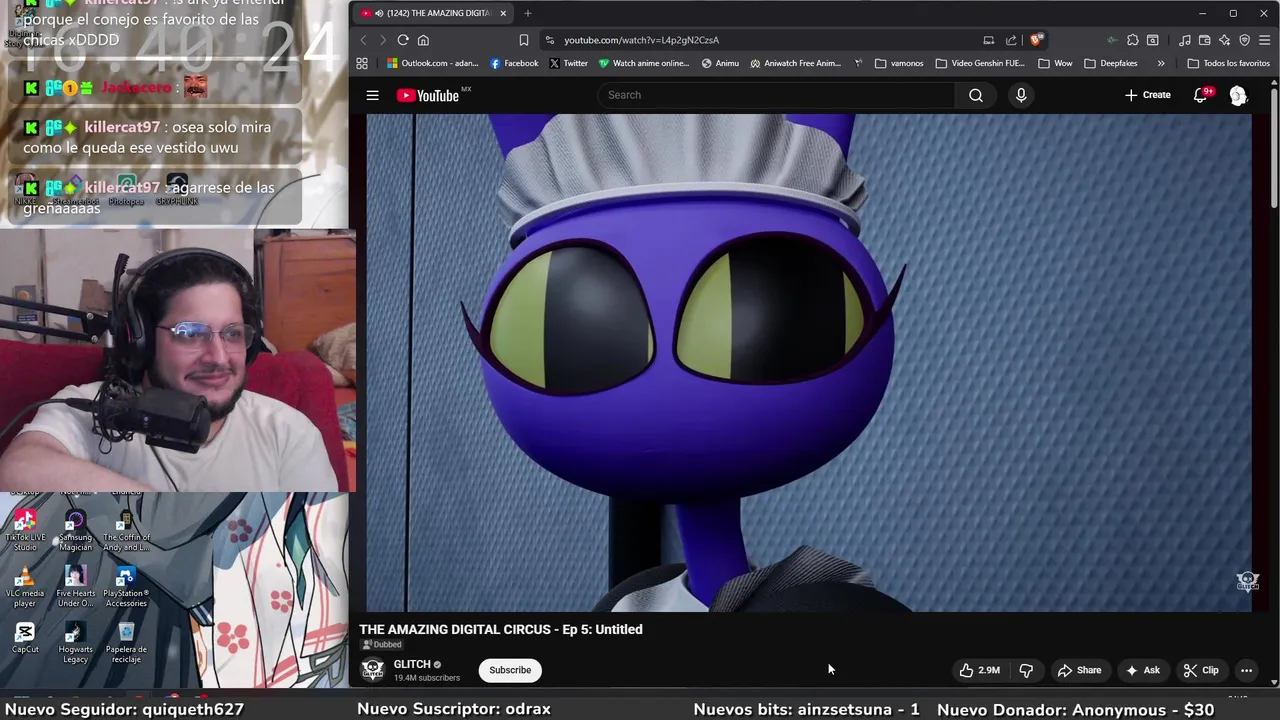Image resolution: width=1280 pixels, height=720 pixels.
Task: Show hidden bookmarks chevron
Action: (x=1161, y=63)
